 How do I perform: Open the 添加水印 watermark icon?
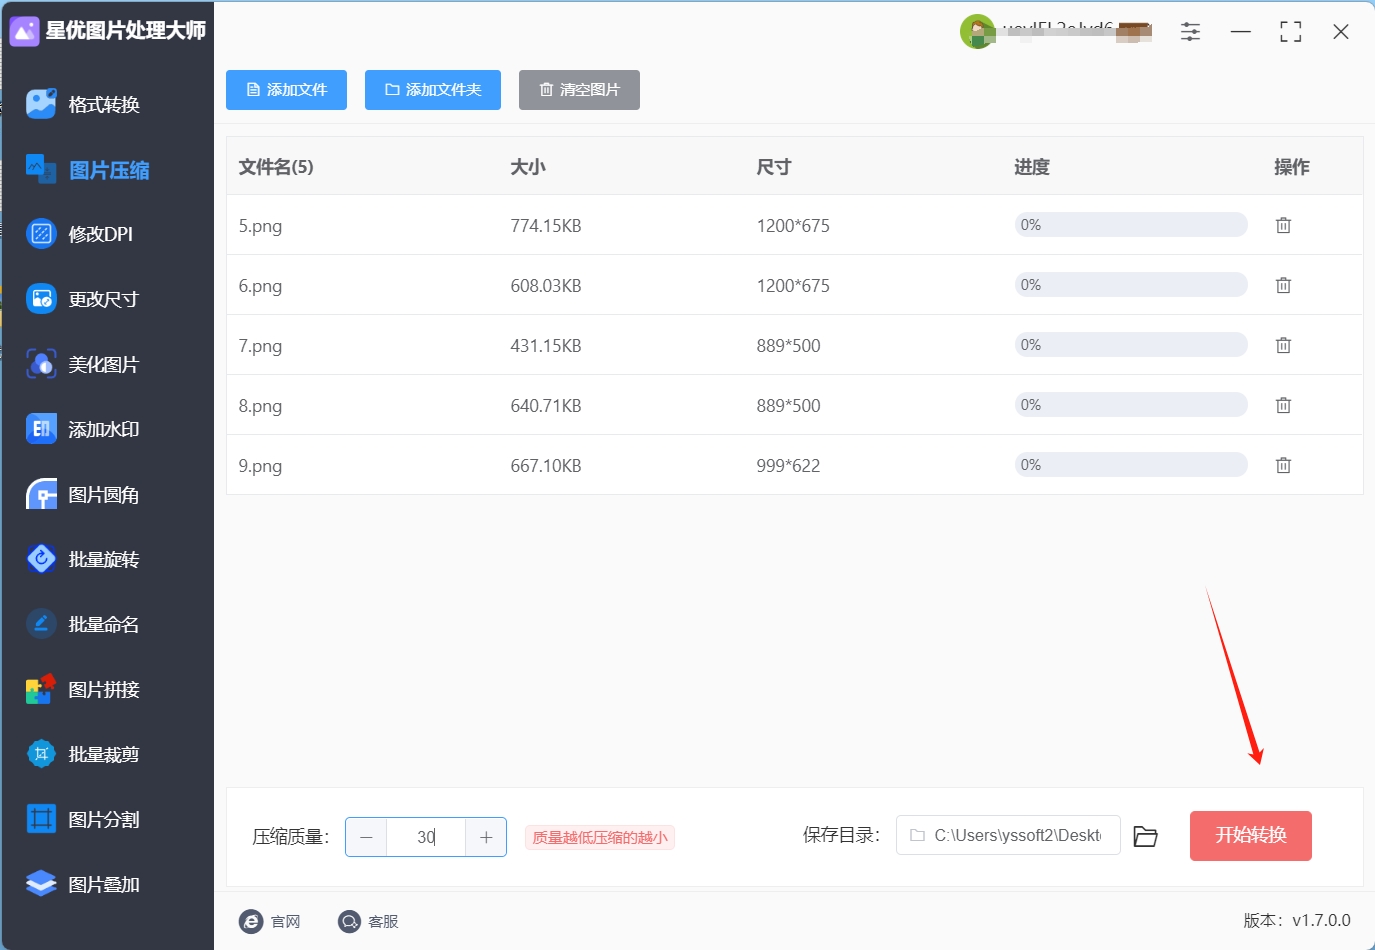[x=41, y=429]
